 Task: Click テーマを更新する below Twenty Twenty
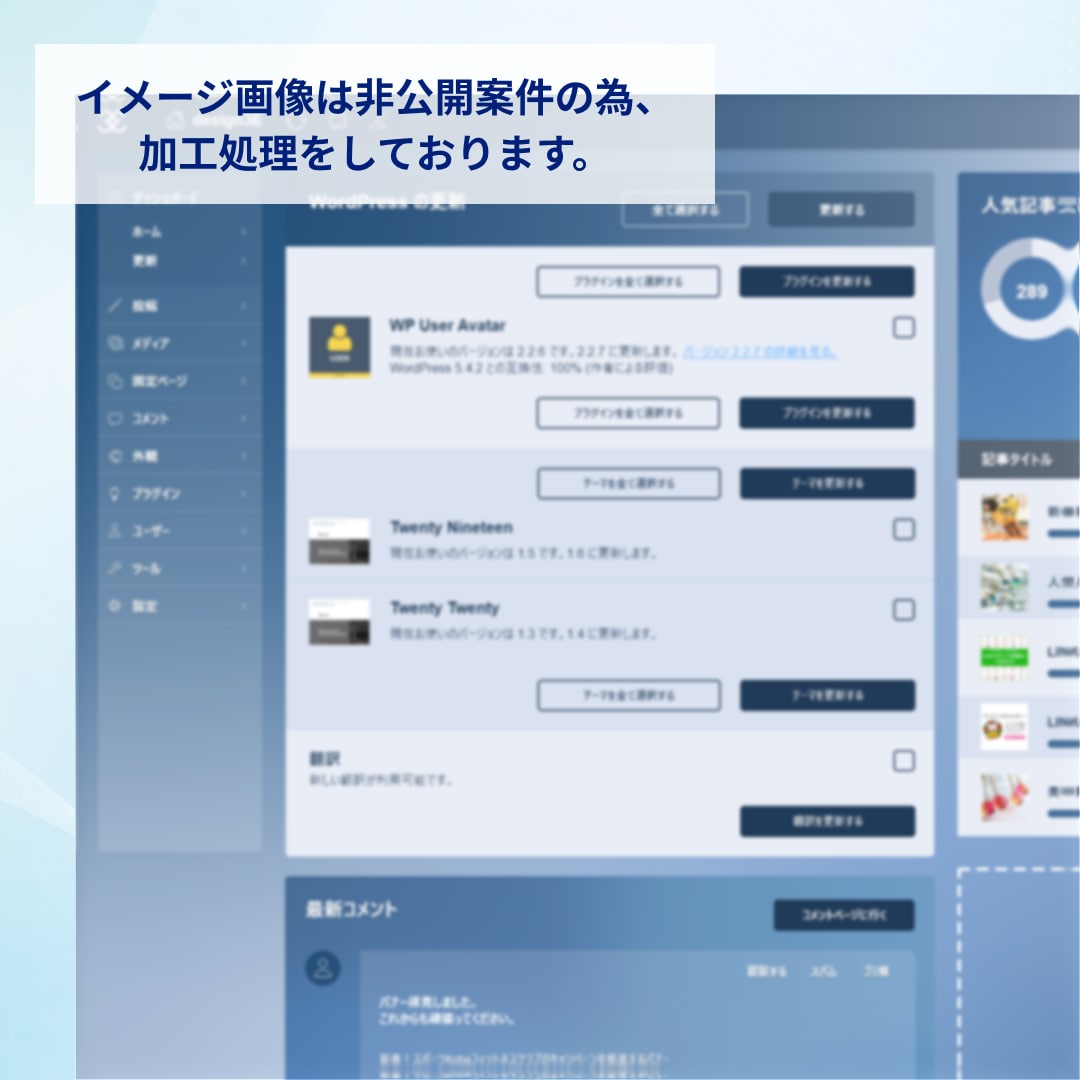pos(827,696)
